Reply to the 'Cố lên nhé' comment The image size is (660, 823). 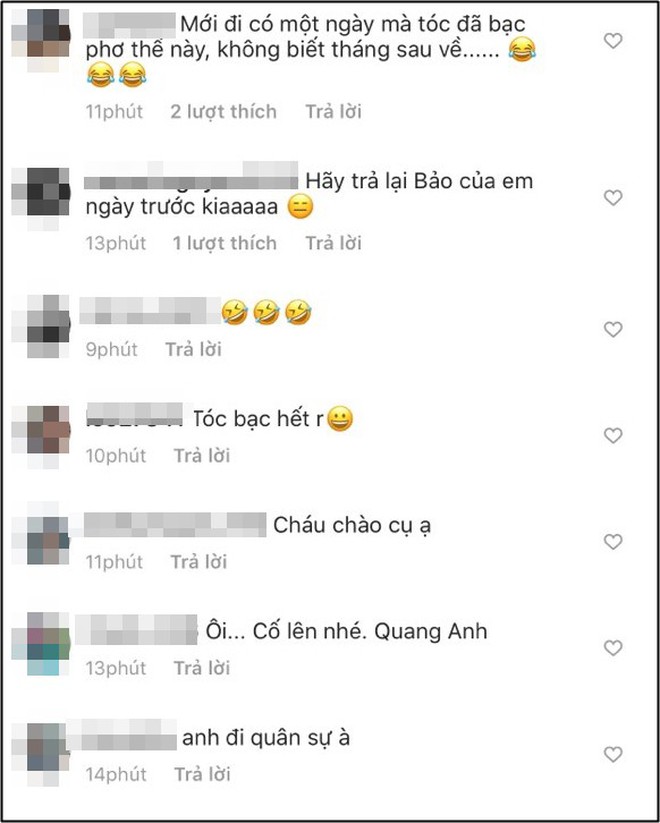pos(202,668)
